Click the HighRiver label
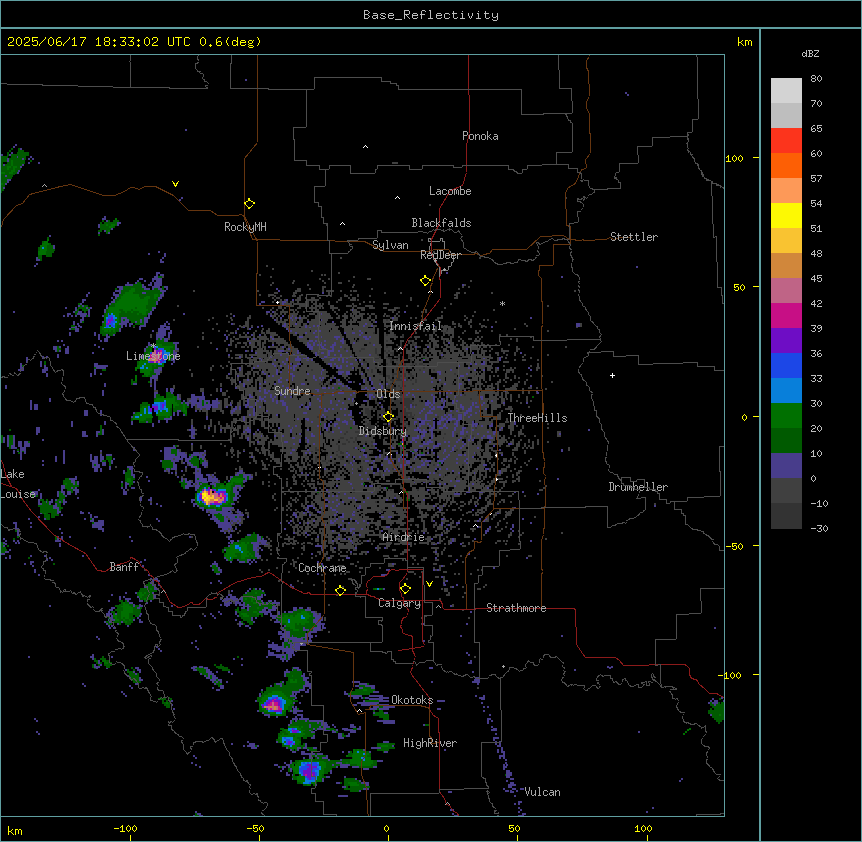 pos(430,743)
